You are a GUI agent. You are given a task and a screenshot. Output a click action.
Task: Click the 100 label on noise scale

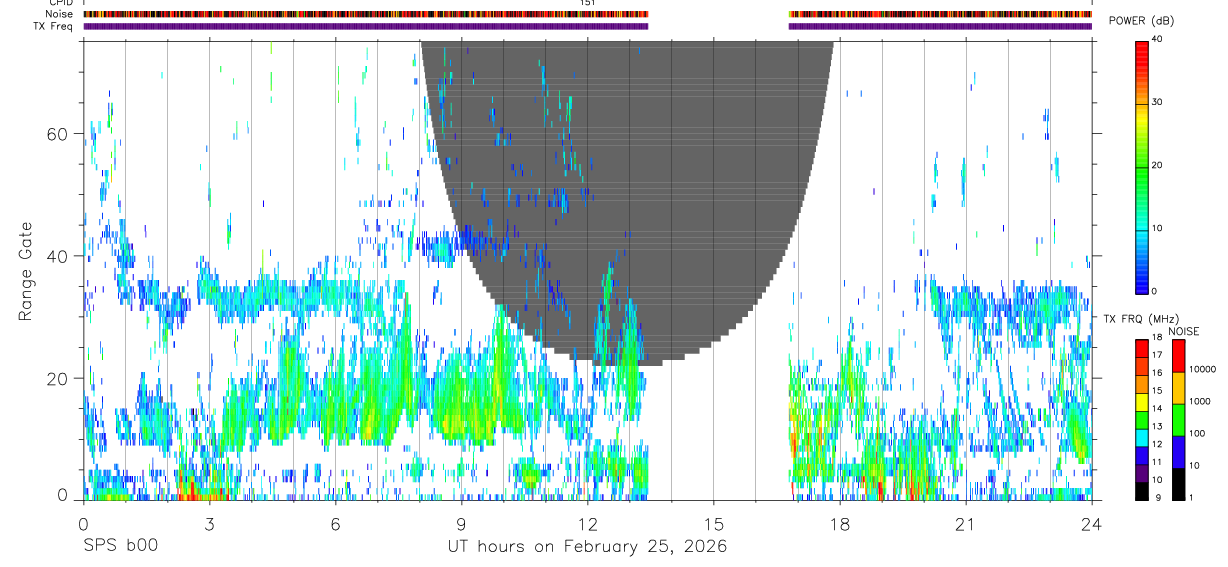pyautogui.click(x=1197, y=433)
